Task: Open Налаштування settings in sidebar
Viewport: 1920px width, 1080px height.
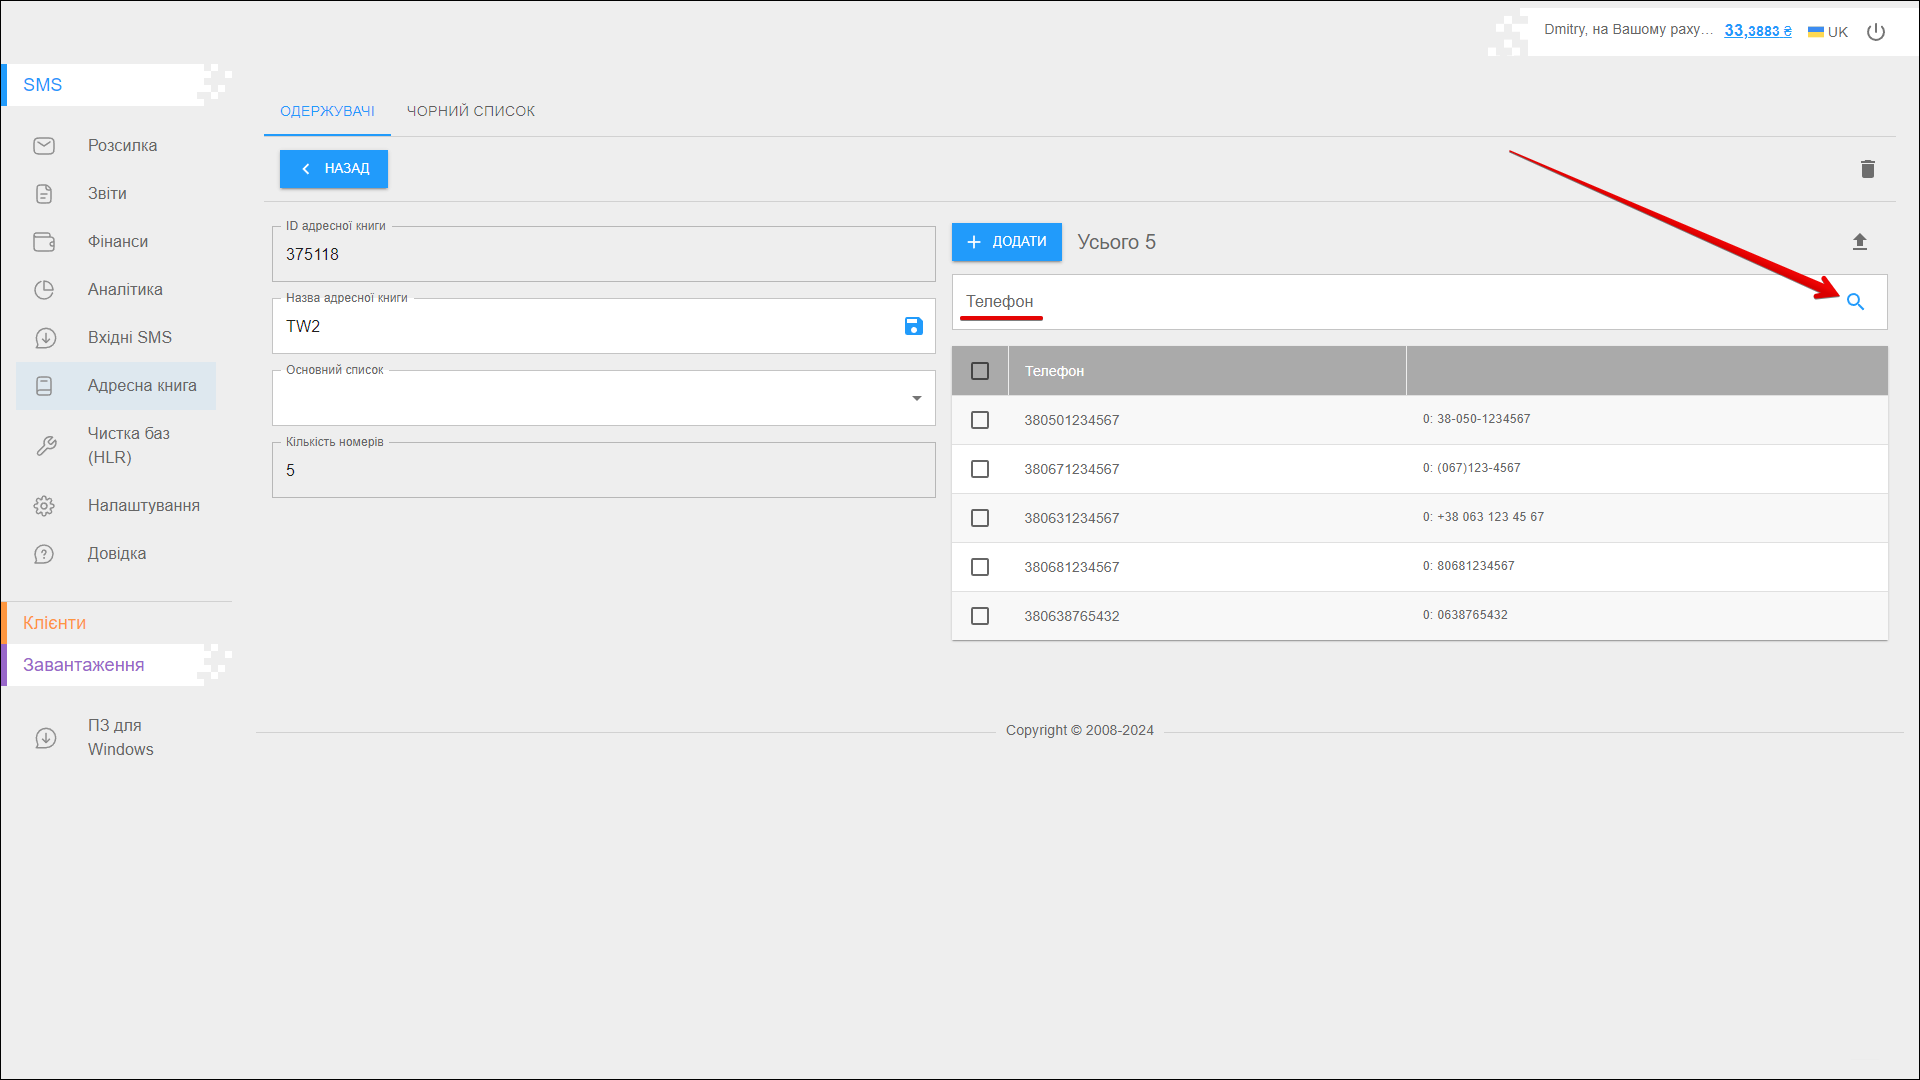Action: tap(143, 506)
